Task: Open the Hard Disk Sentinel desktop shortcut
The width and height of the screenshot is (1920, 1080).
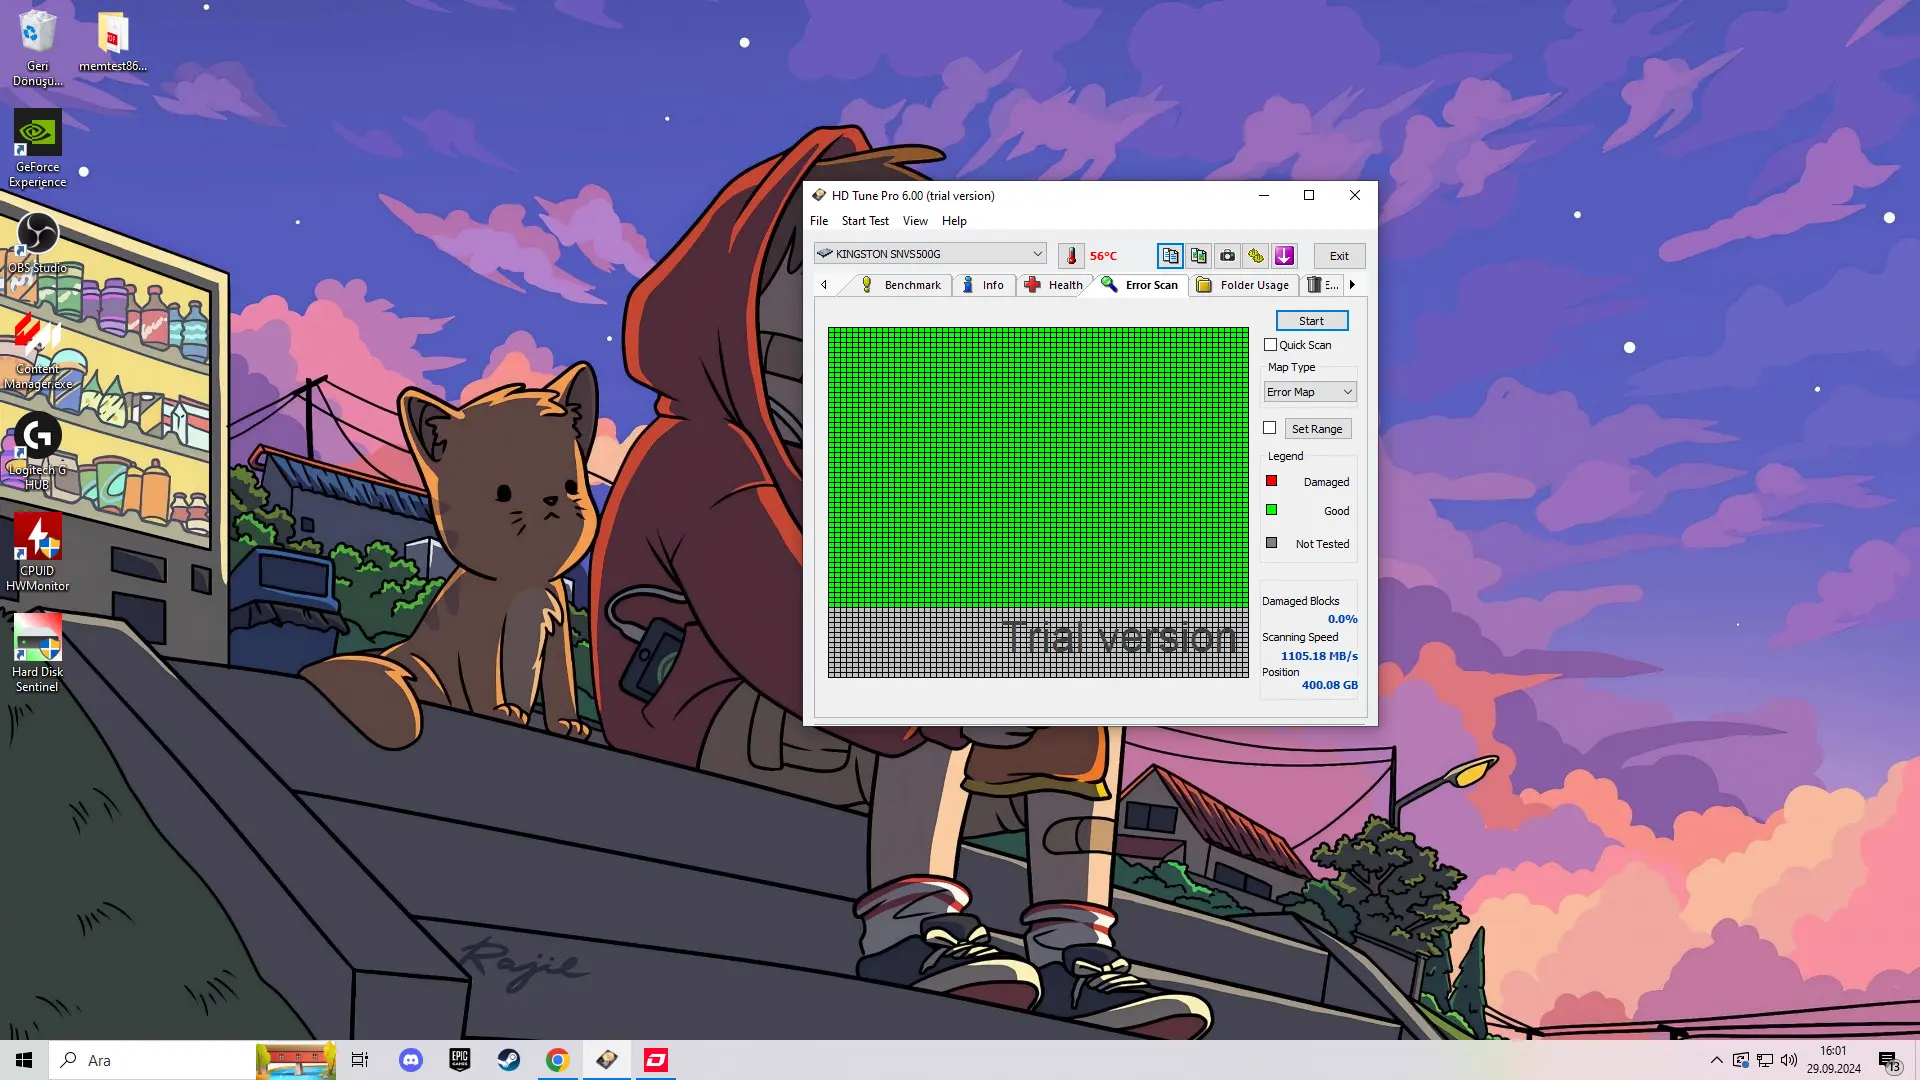Action: [x=38, y=654]
